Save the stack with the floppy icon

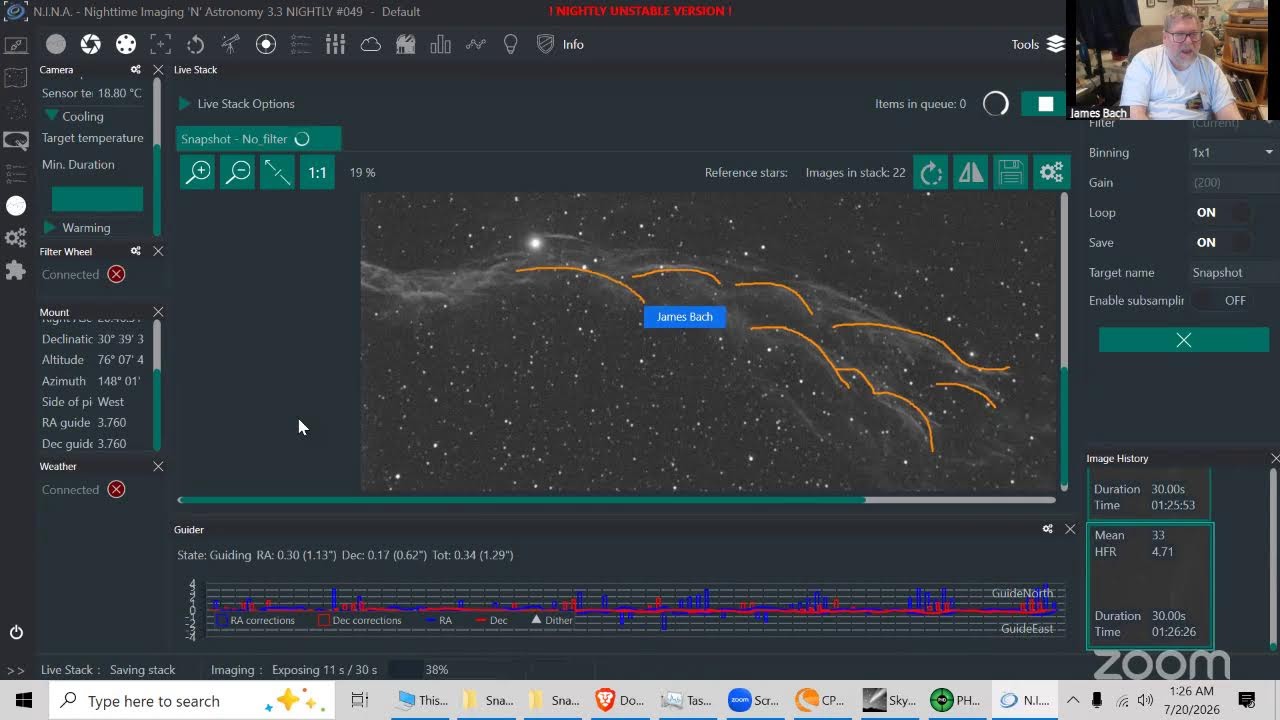point(1011,173)
